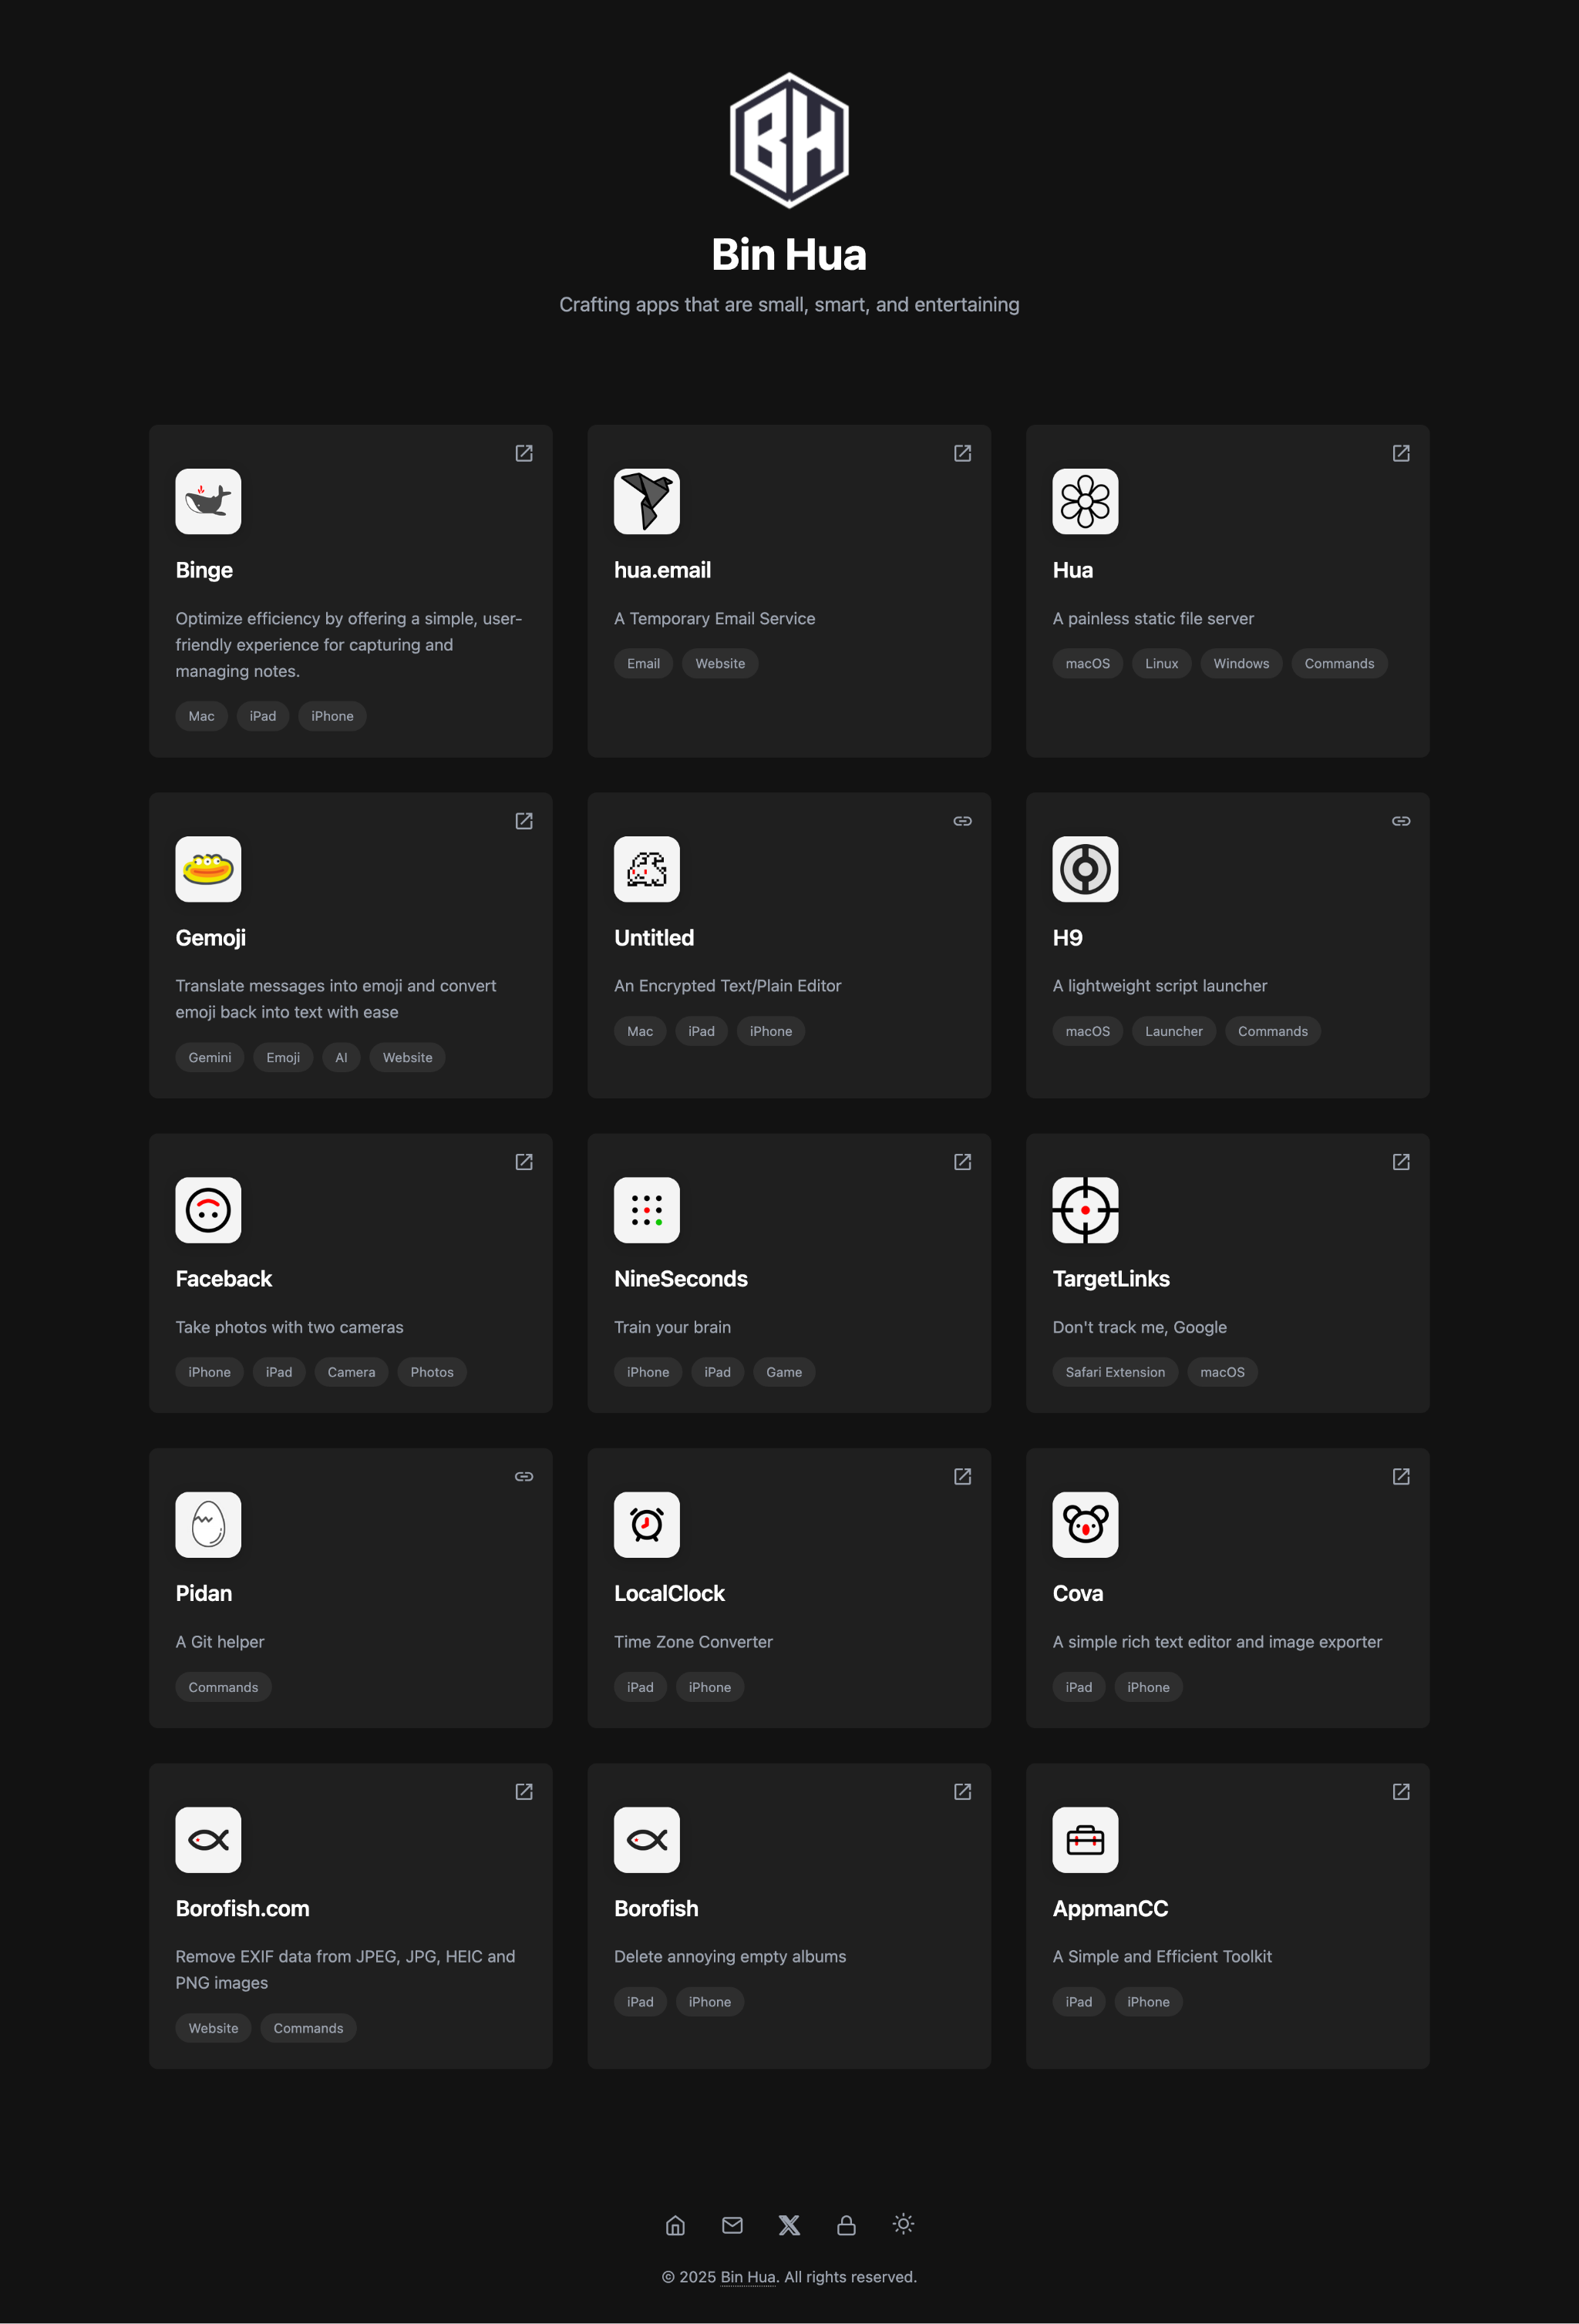Click the Binge whale app icon
The width and height of the screenshot is (1579, 2324).
(208, 501)
